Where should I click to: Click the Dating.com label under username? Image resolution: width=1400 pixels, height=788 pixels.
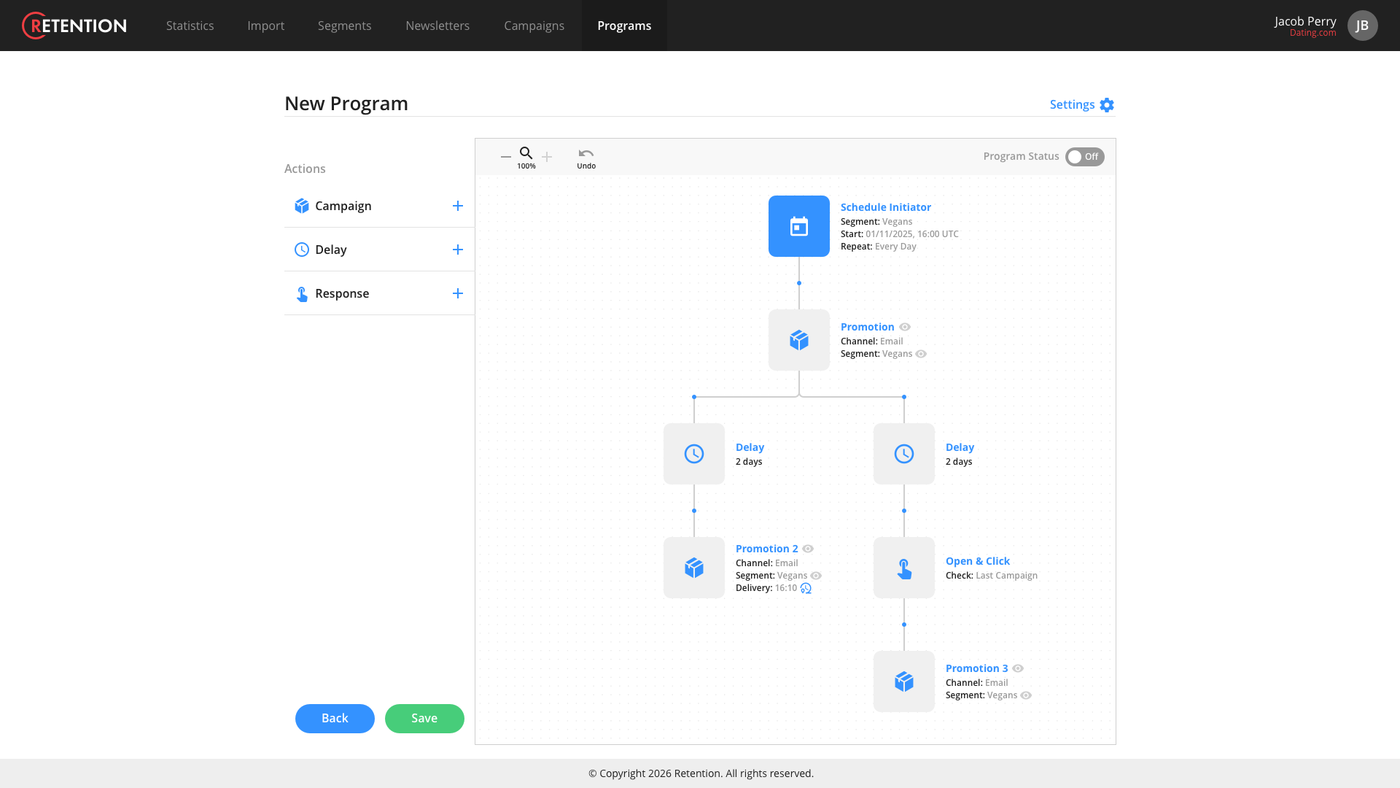coord(1313,33)
